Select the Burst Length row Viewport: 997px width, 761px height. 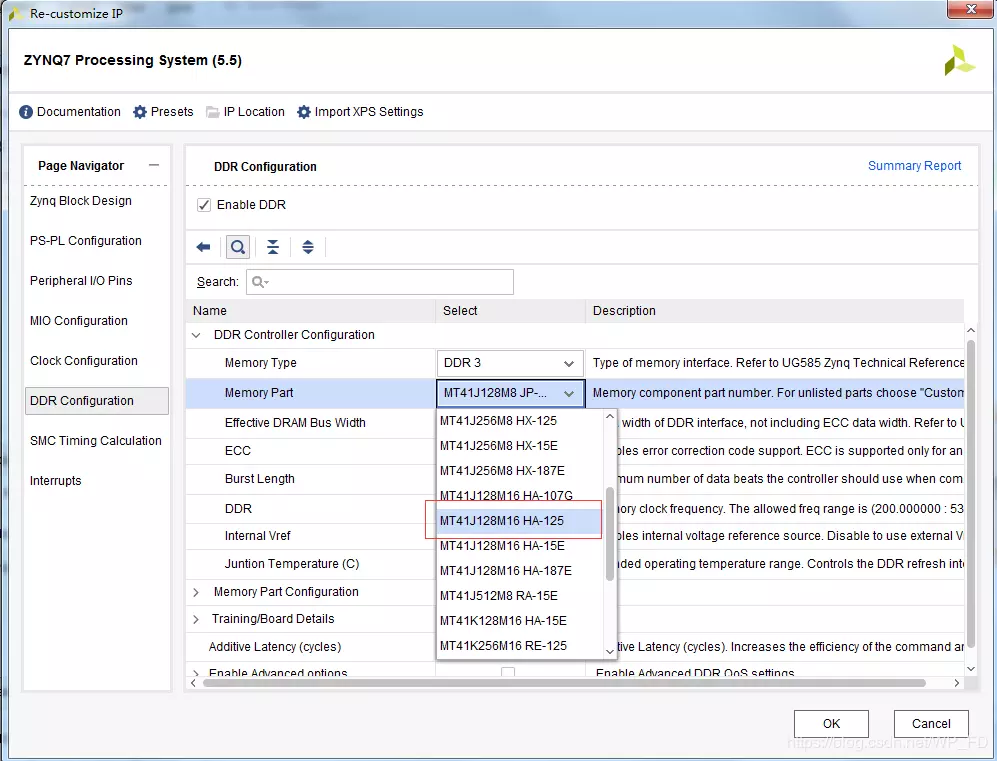click(311, 479)
